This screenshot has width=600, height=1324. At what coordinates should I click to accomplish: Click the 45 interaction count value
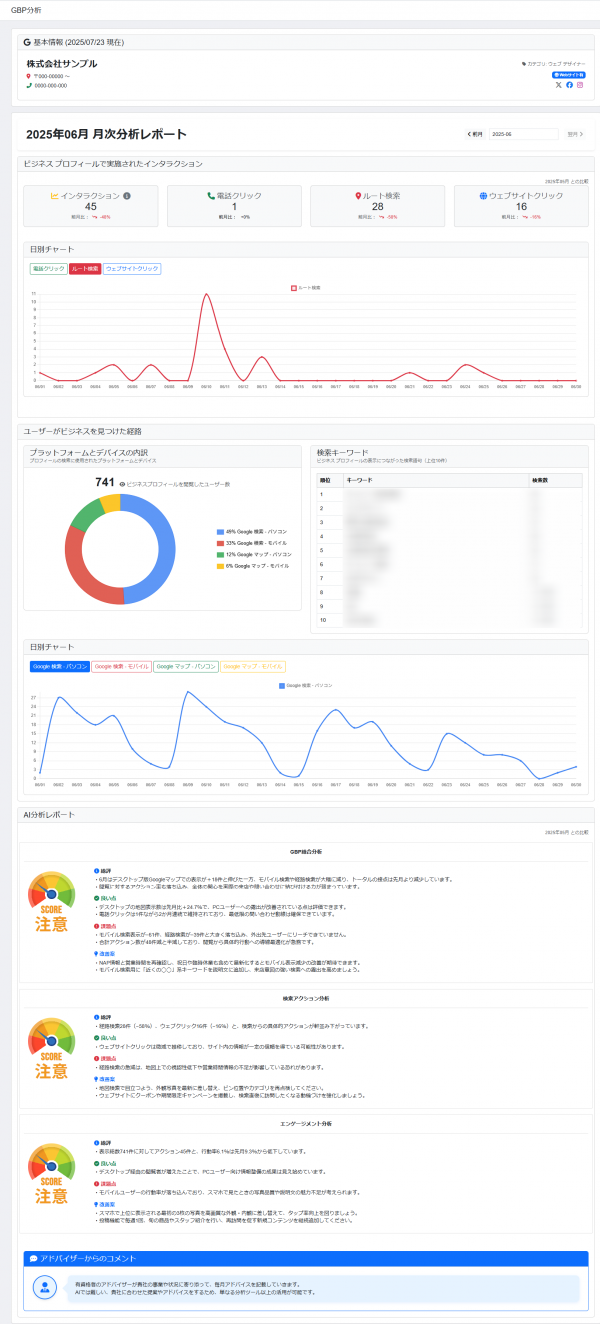tap(91, 207)
